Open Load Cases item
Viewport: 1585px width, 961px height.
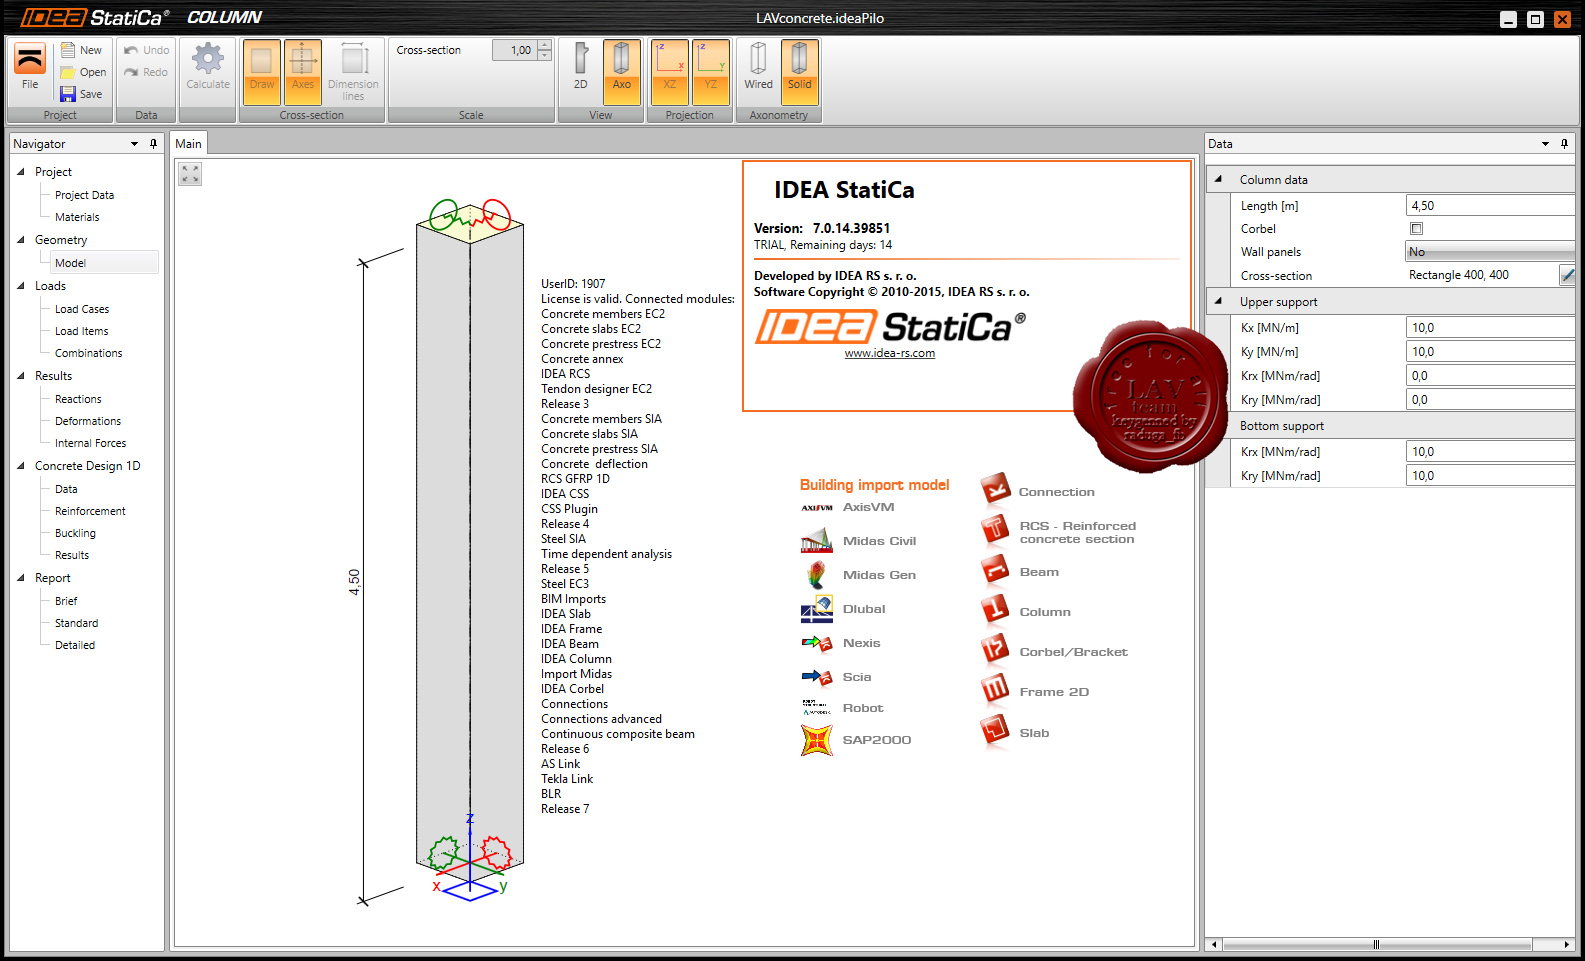coord(82,309)
